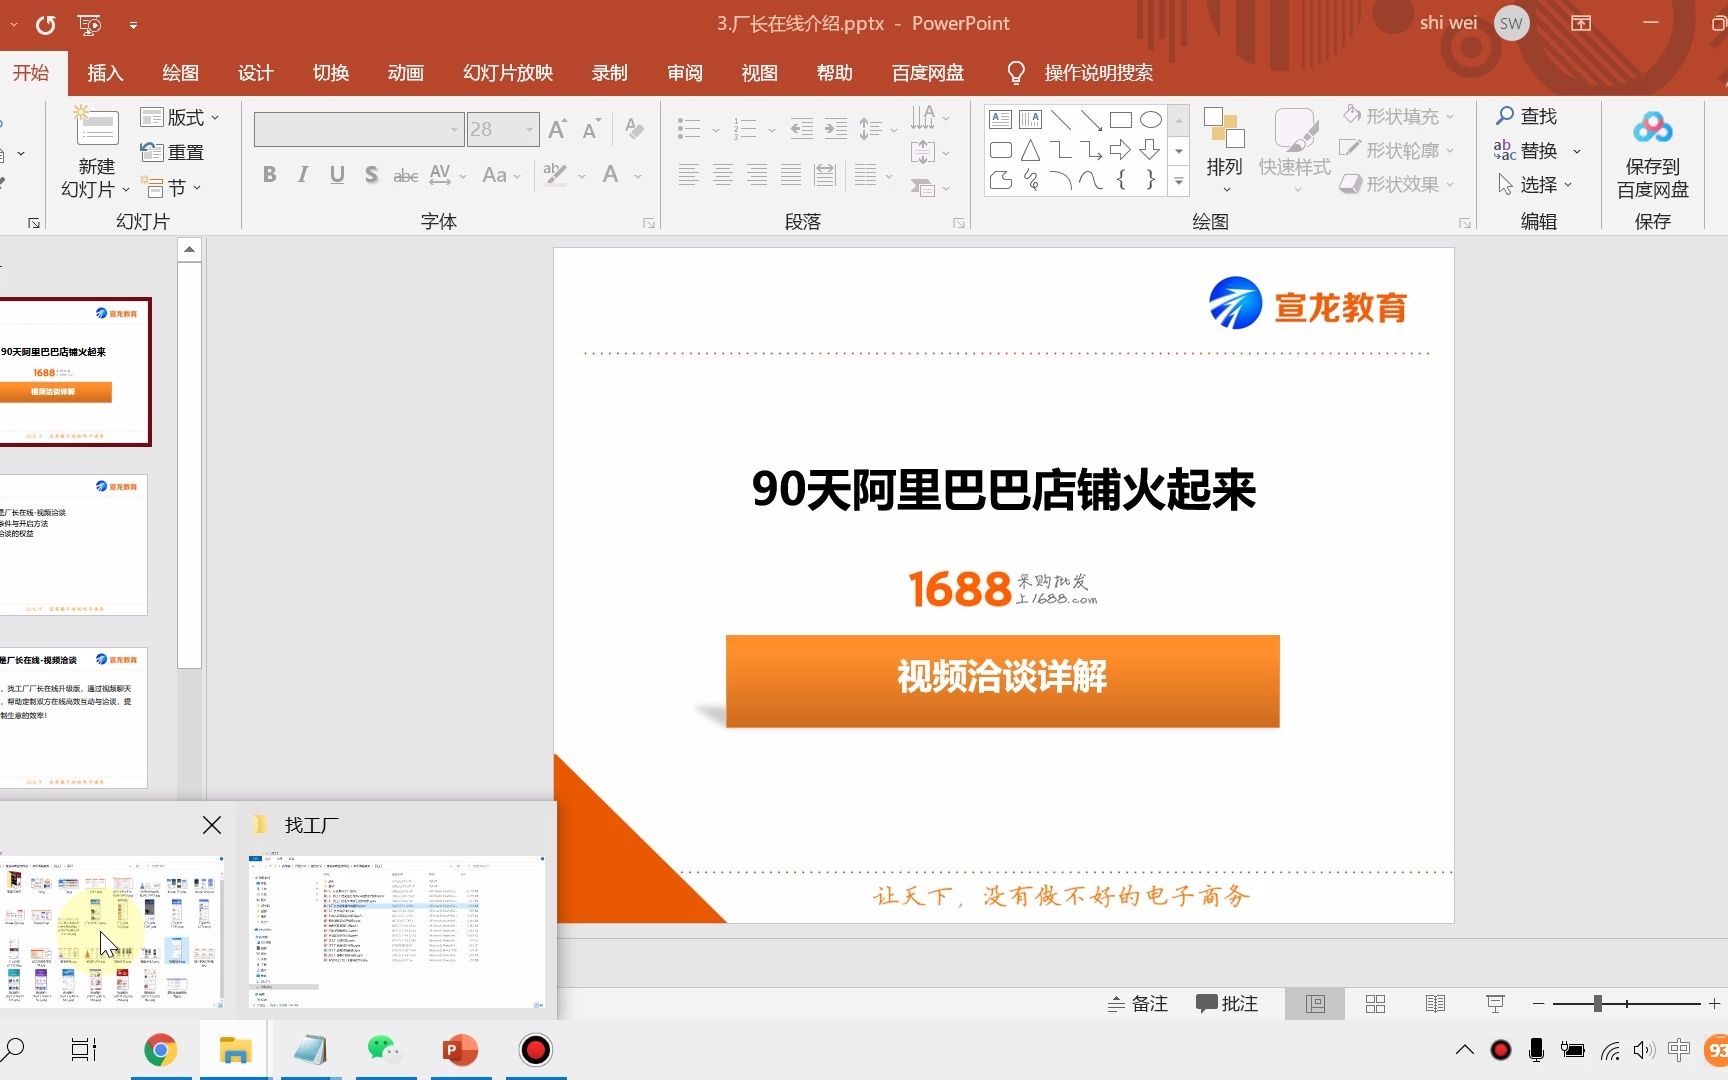Toggle right text alignment
Image resolution: width=1728 pixels, height=1080 pixels.
[x=757, y=175]
